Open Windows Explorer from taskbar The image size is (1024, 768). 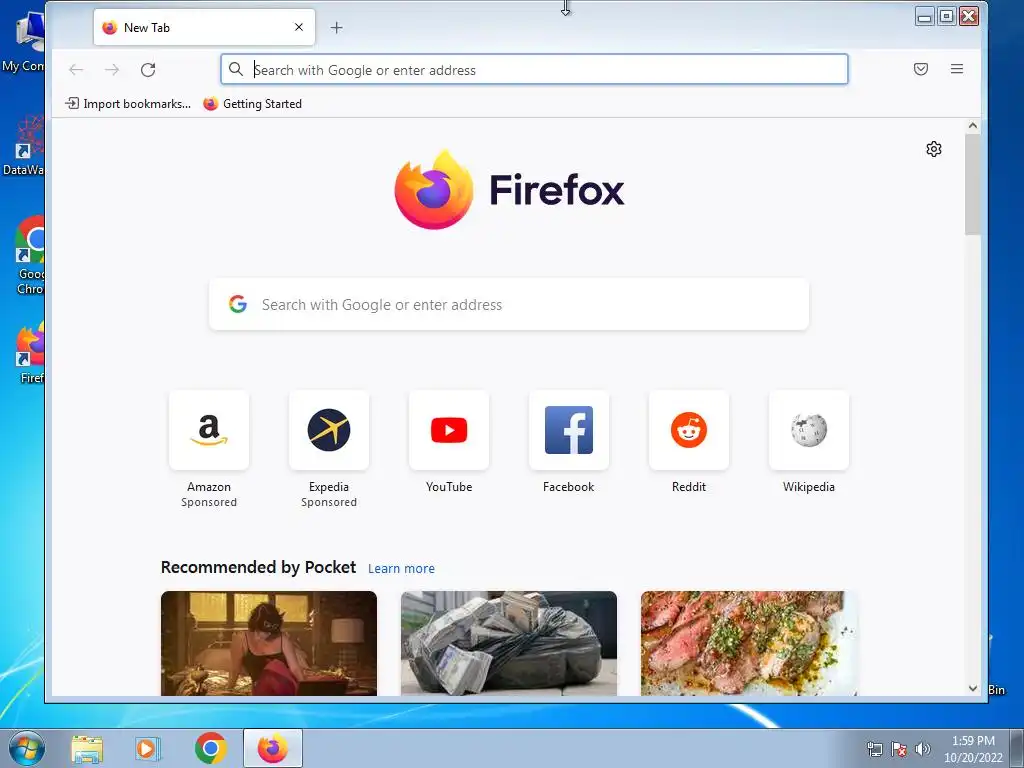pos(87,749)
